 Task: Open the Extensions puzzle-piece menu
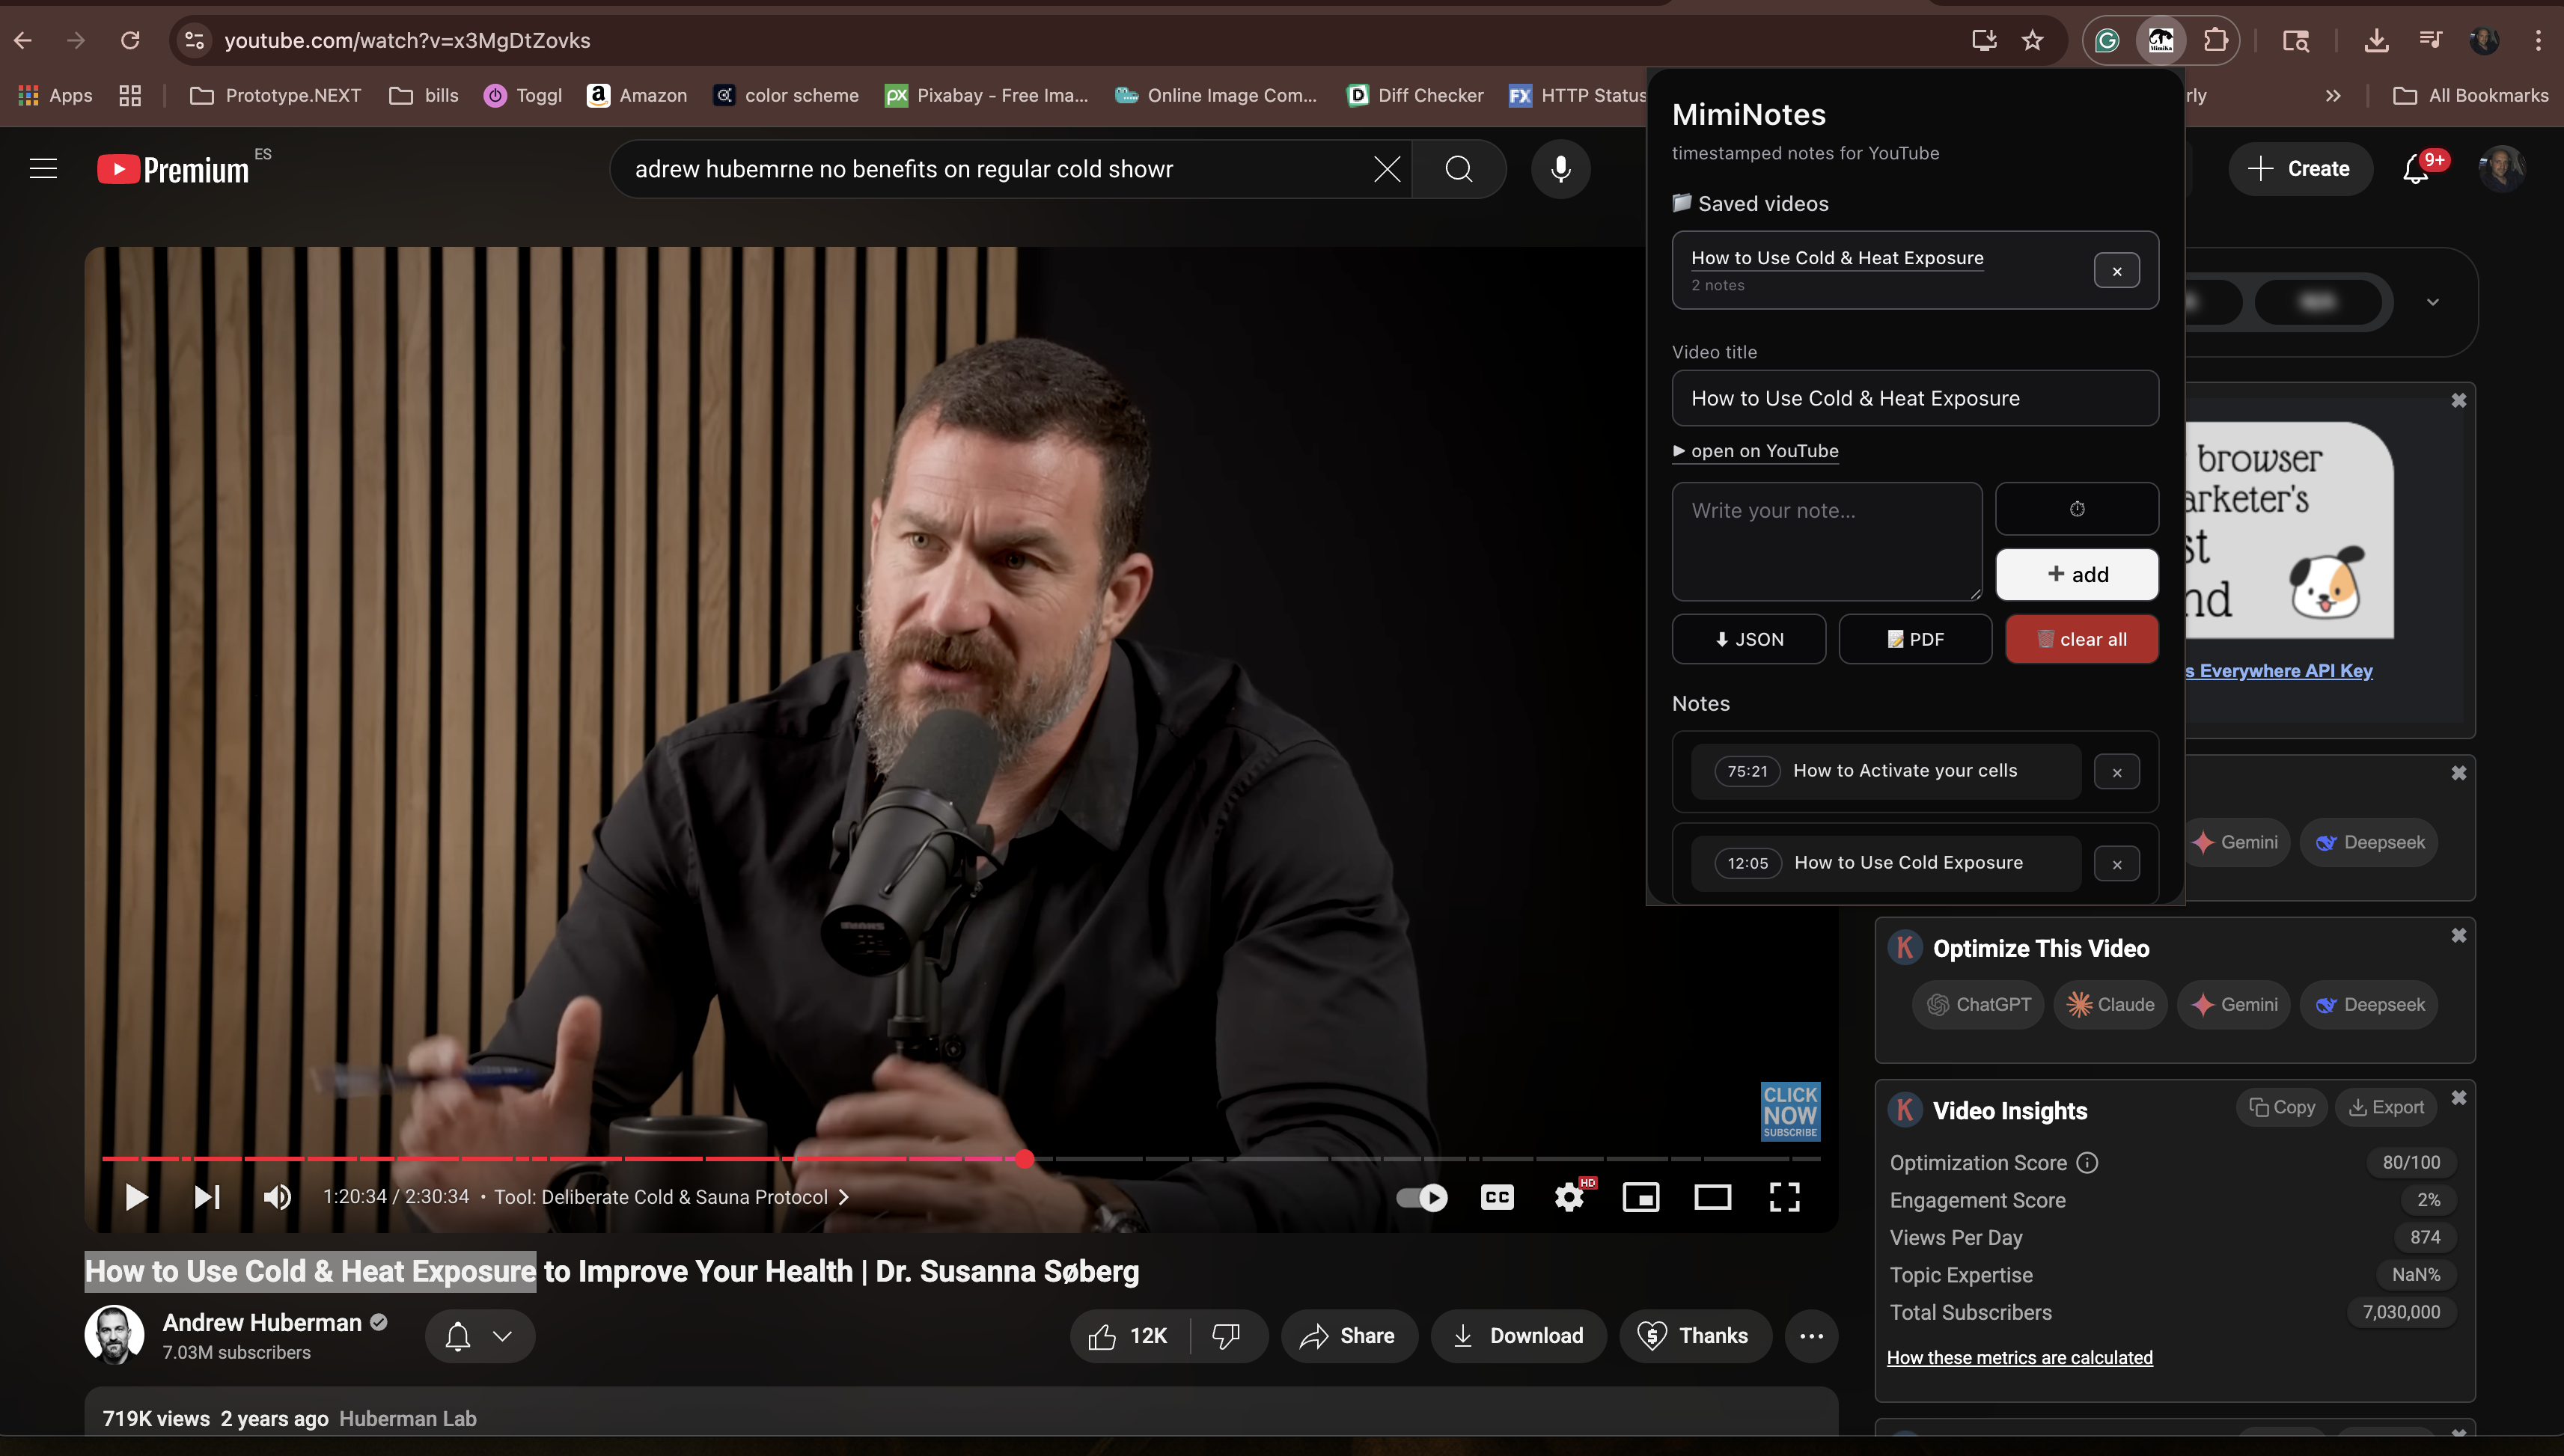coord(2215,40)
